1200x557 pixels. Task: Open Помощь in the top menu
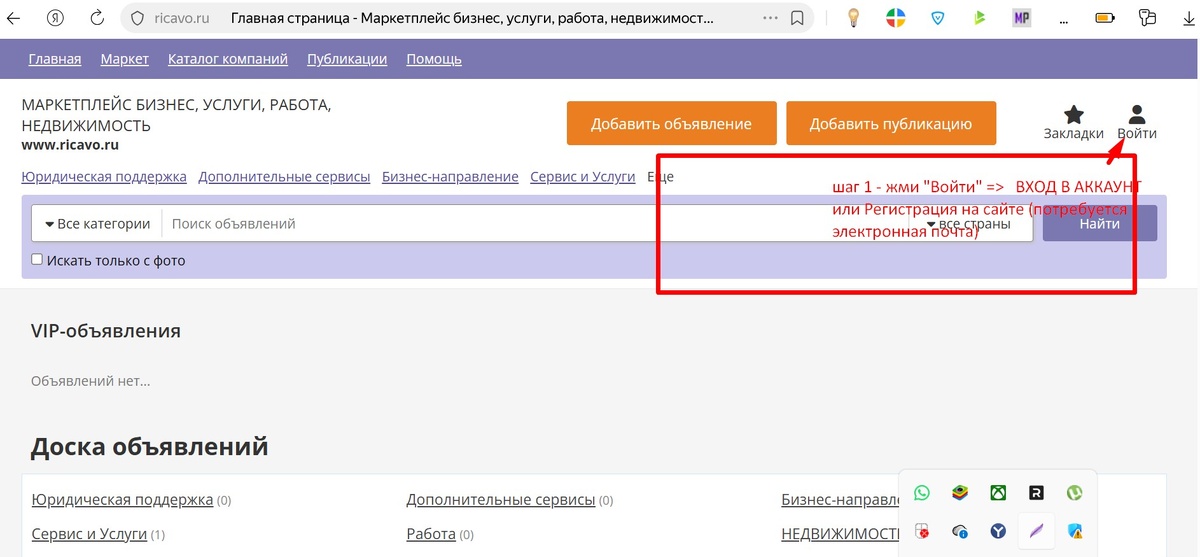click(434, 59)
